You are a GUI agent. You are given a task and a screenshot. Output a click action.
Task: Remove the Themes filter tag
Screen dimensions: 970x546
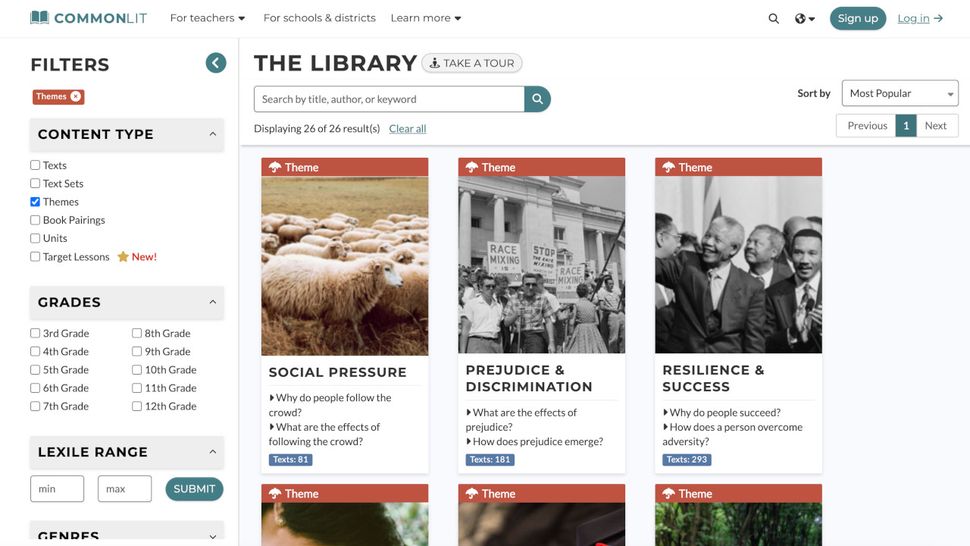tap(75, 97)
